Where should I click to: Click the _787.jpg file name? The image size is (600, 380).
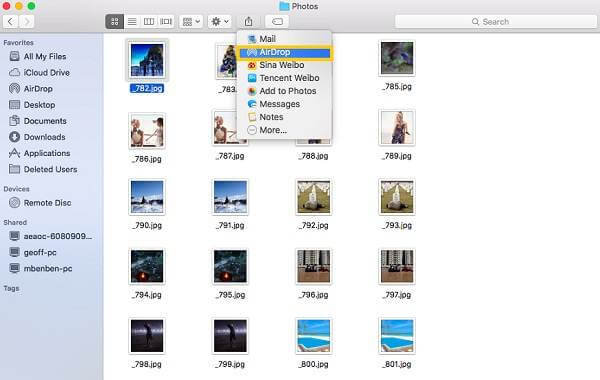tap(230, 156)
